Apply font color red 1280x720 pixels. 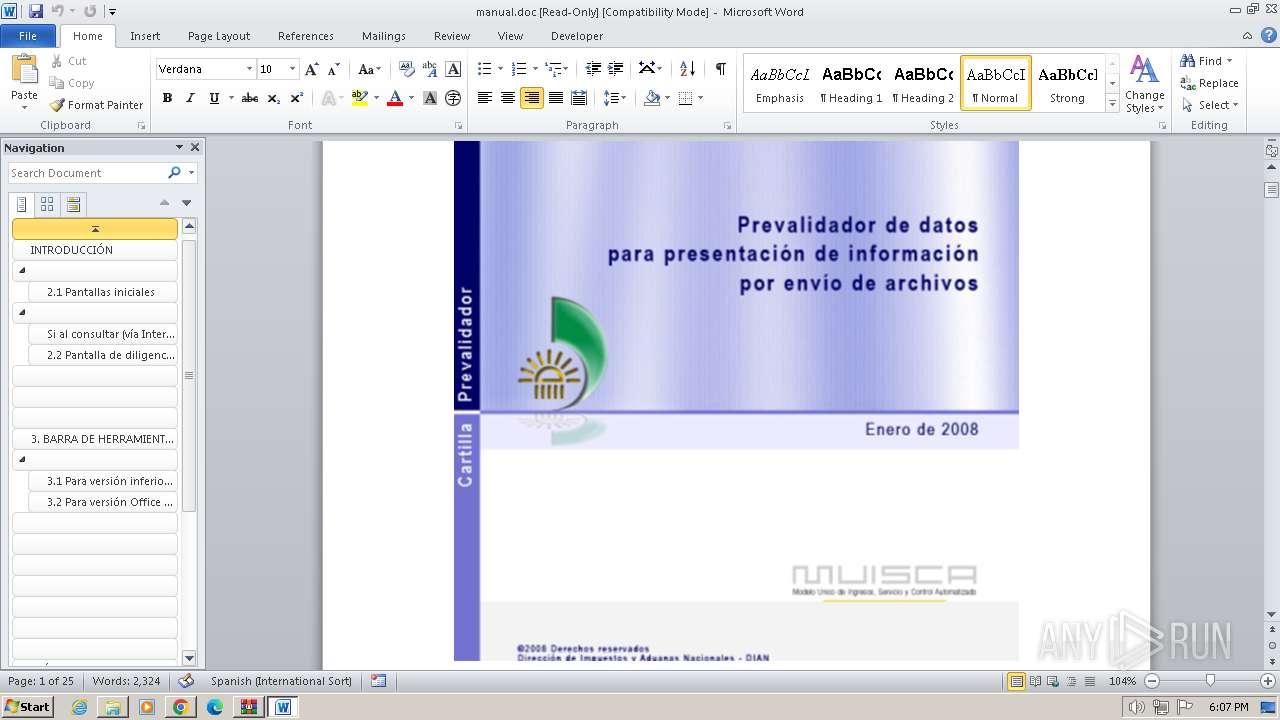[x=394, y=98]
